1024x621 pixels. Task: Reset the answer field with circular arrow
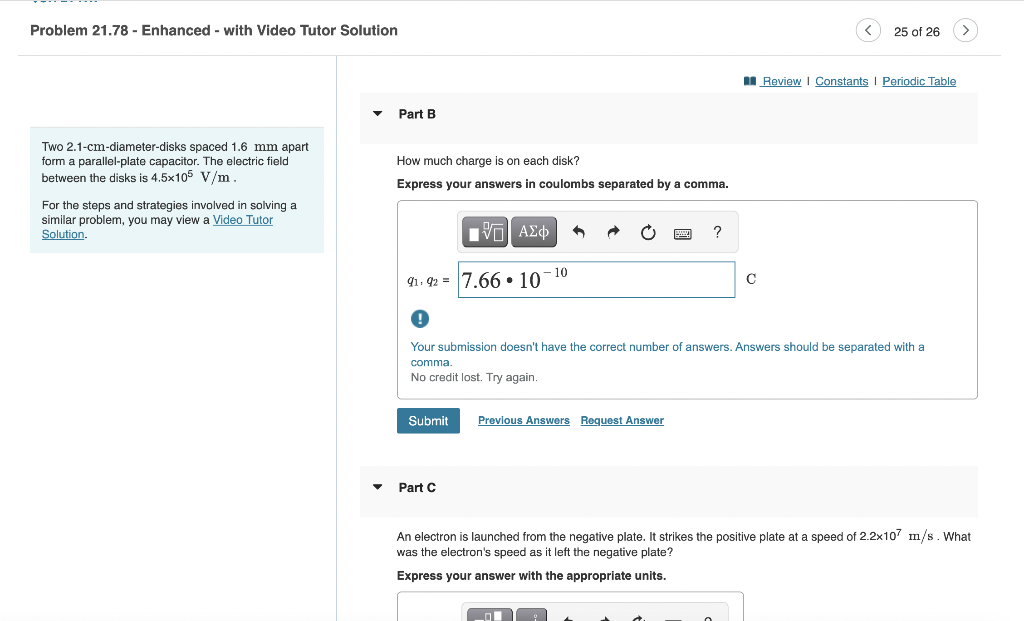pyautogui.click(x=648, y=232)
